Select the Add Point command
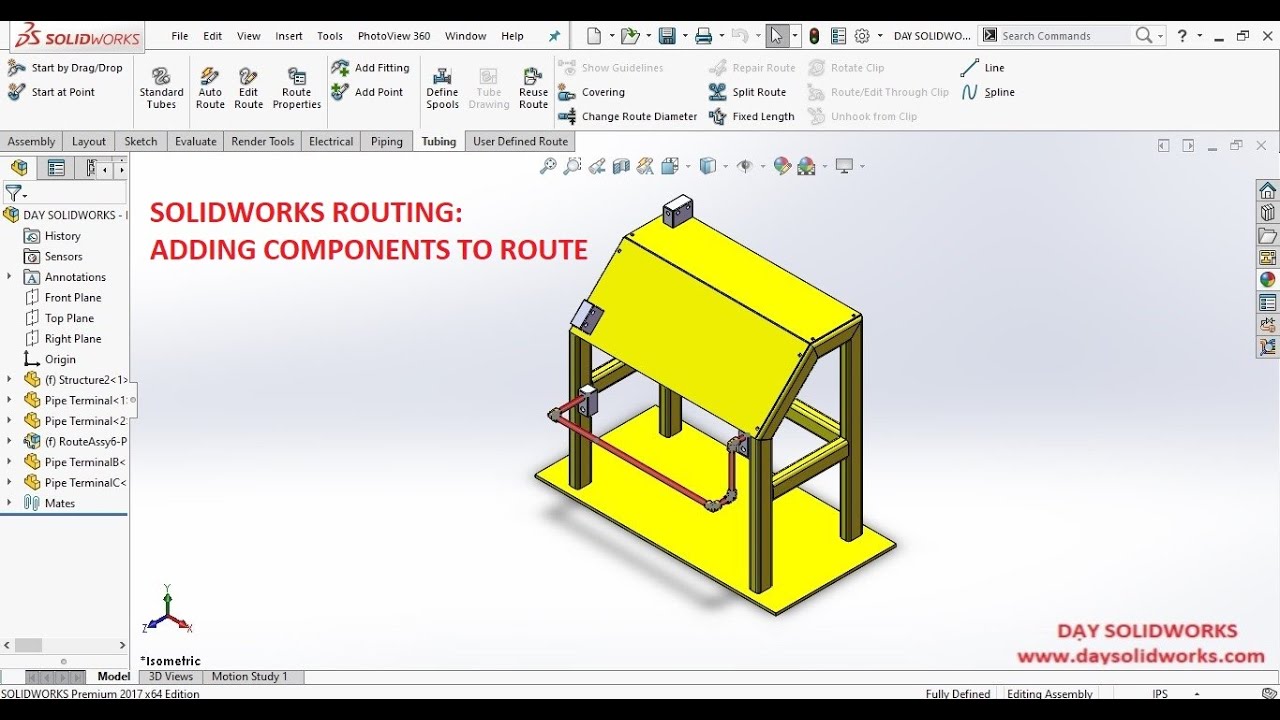 coord(367,92)
